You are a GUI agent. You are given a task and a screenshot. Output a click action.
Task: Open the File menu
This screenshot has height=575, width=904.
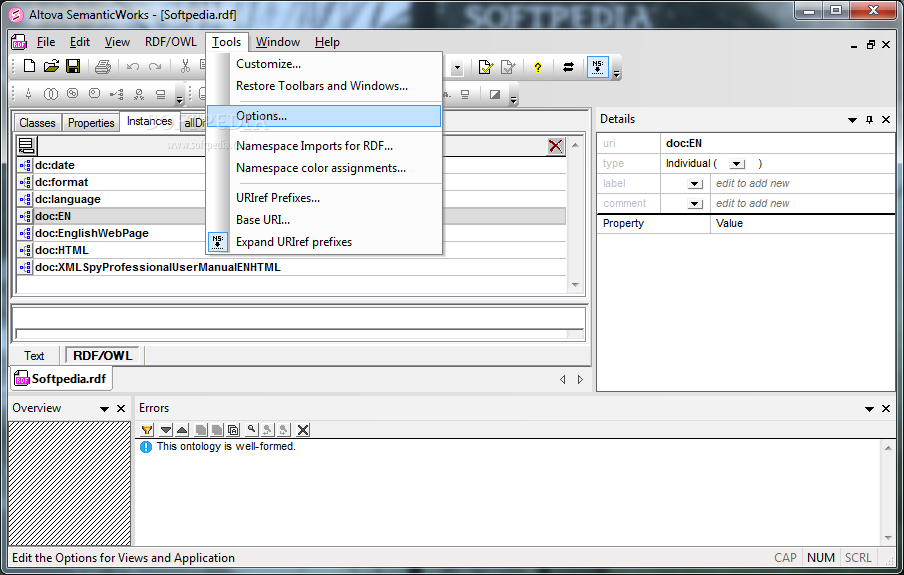point(46,42)
